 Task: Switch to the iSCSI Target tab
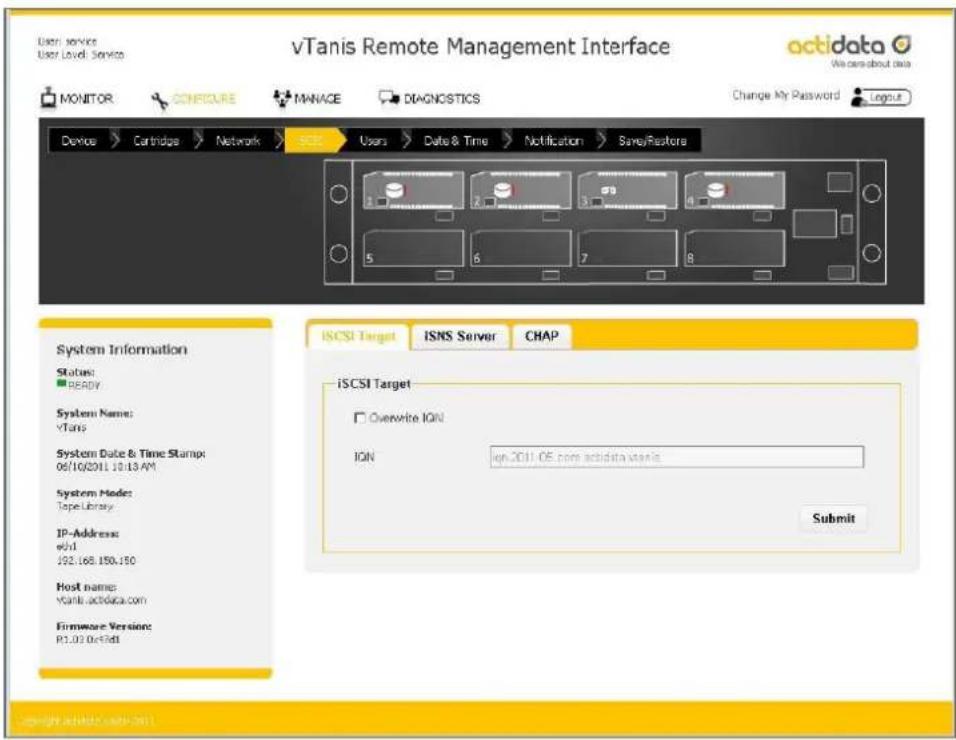[358, 336]
